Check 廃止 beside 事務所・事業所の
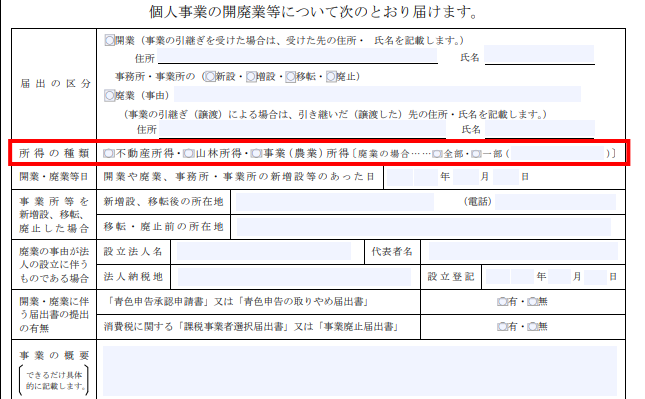 point(331,77)
